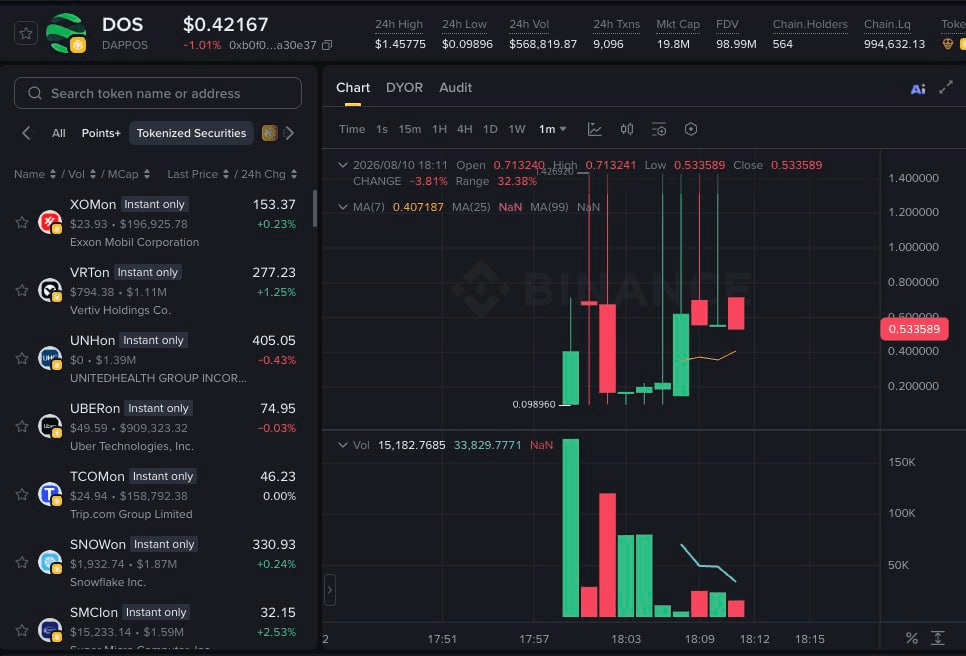Viewport: 966px width, 656px height.
Task: Click the Chain.Holders stat label
Action: [x=810, y=25]
